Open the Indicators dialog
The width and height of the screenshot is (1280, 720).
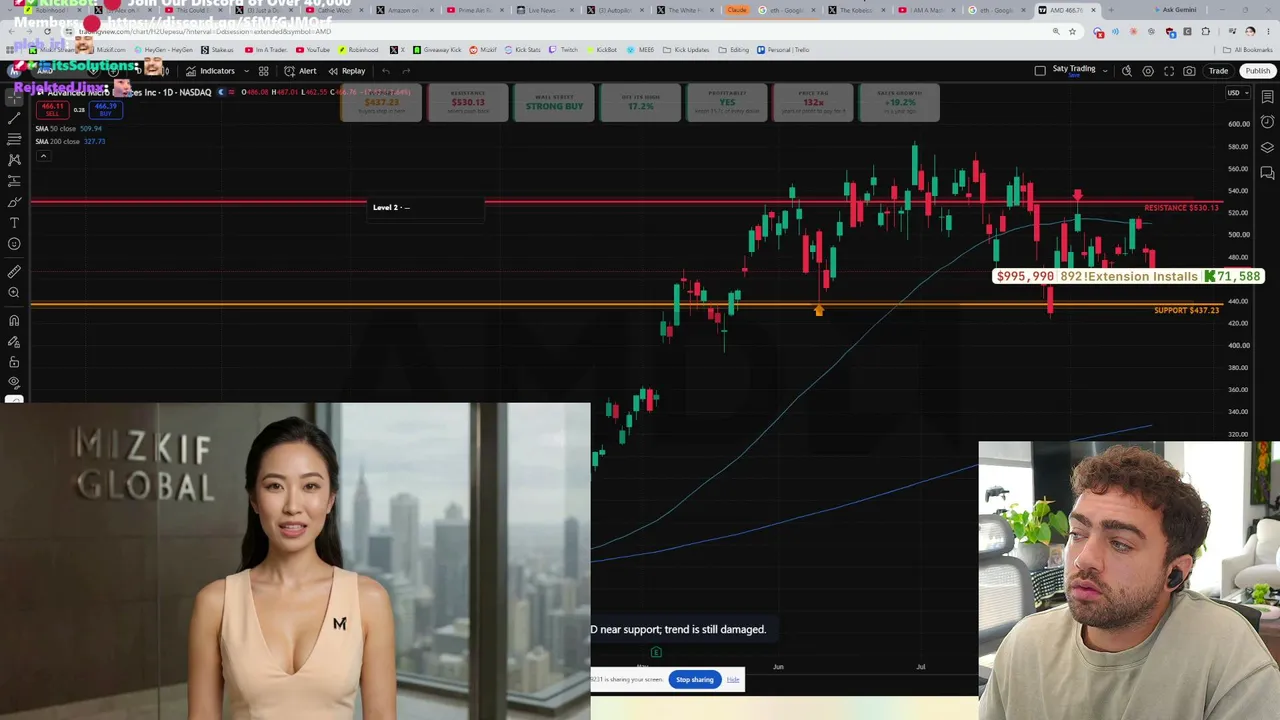coord(210,71)
